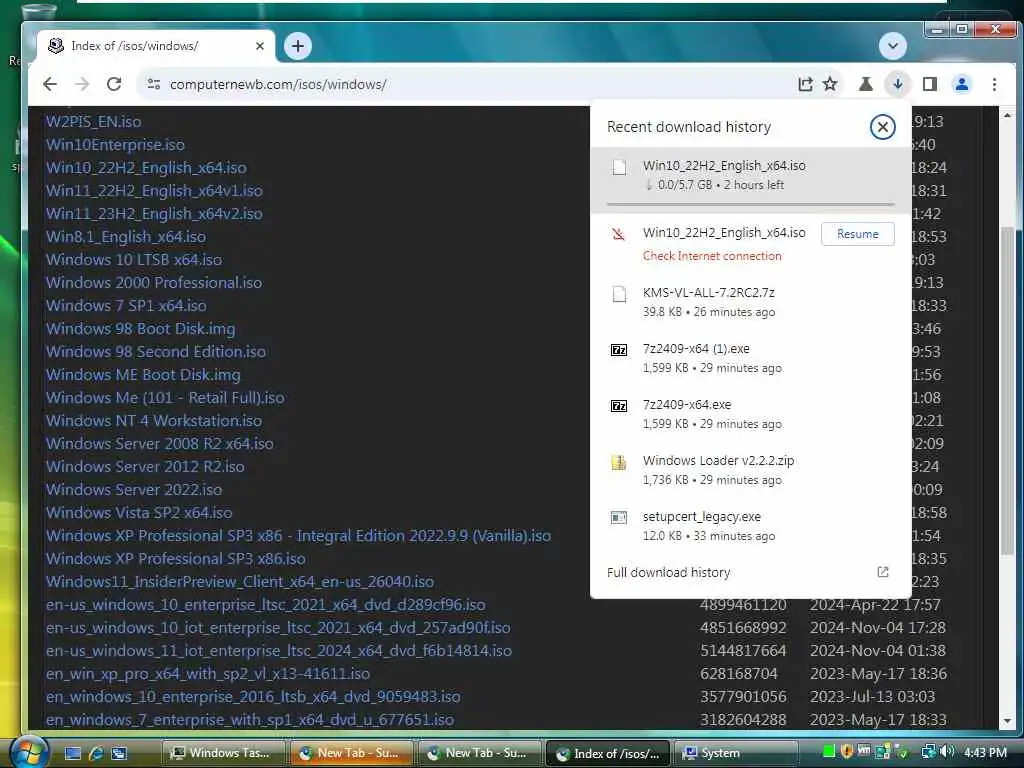Reload the current page
The image size is (1024, 768).
[114, 84]
